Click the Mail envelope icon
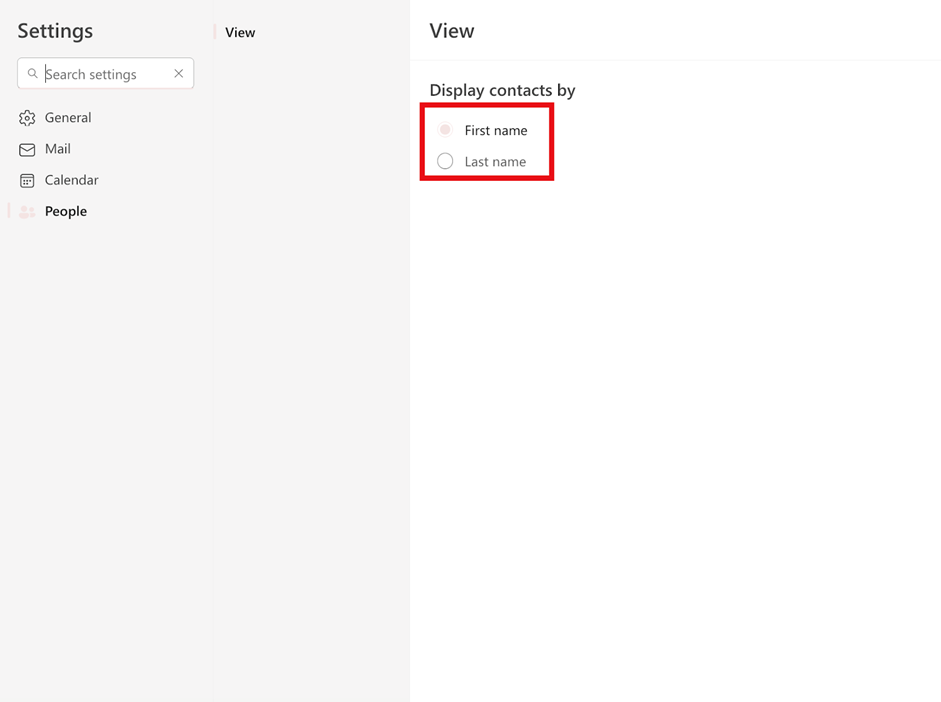 pos(27,149)
